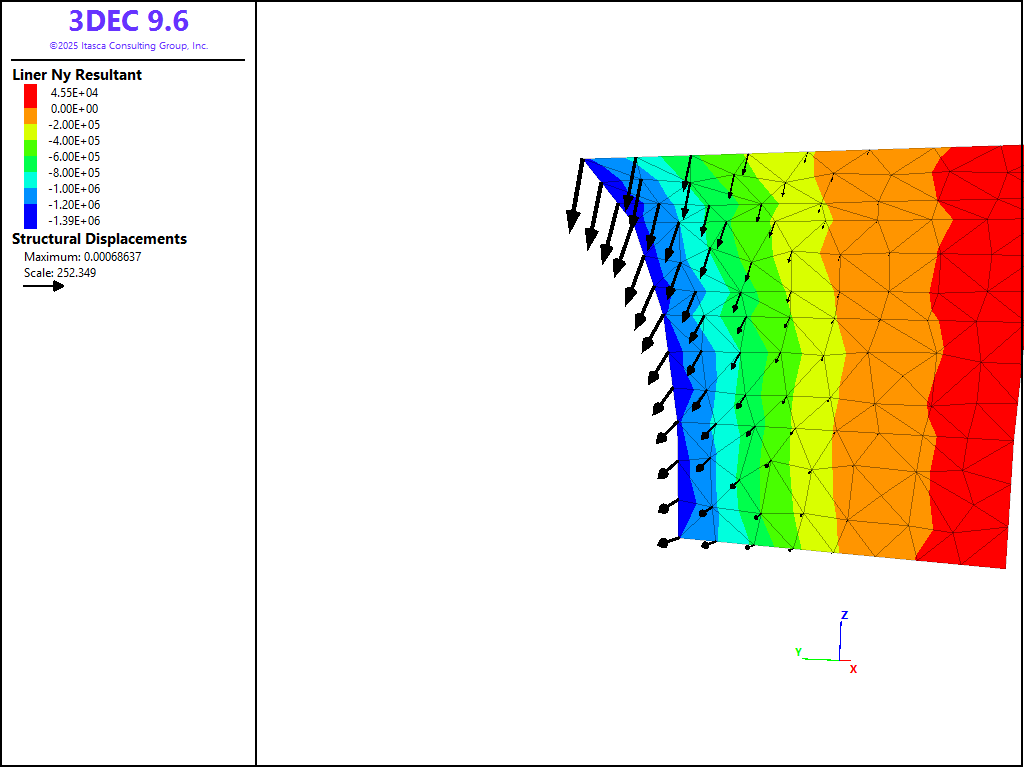This screenshot has width=1024, height=768.
Task: Pick the dark blue swatch at legend bottom
Action: coord(31,216)
